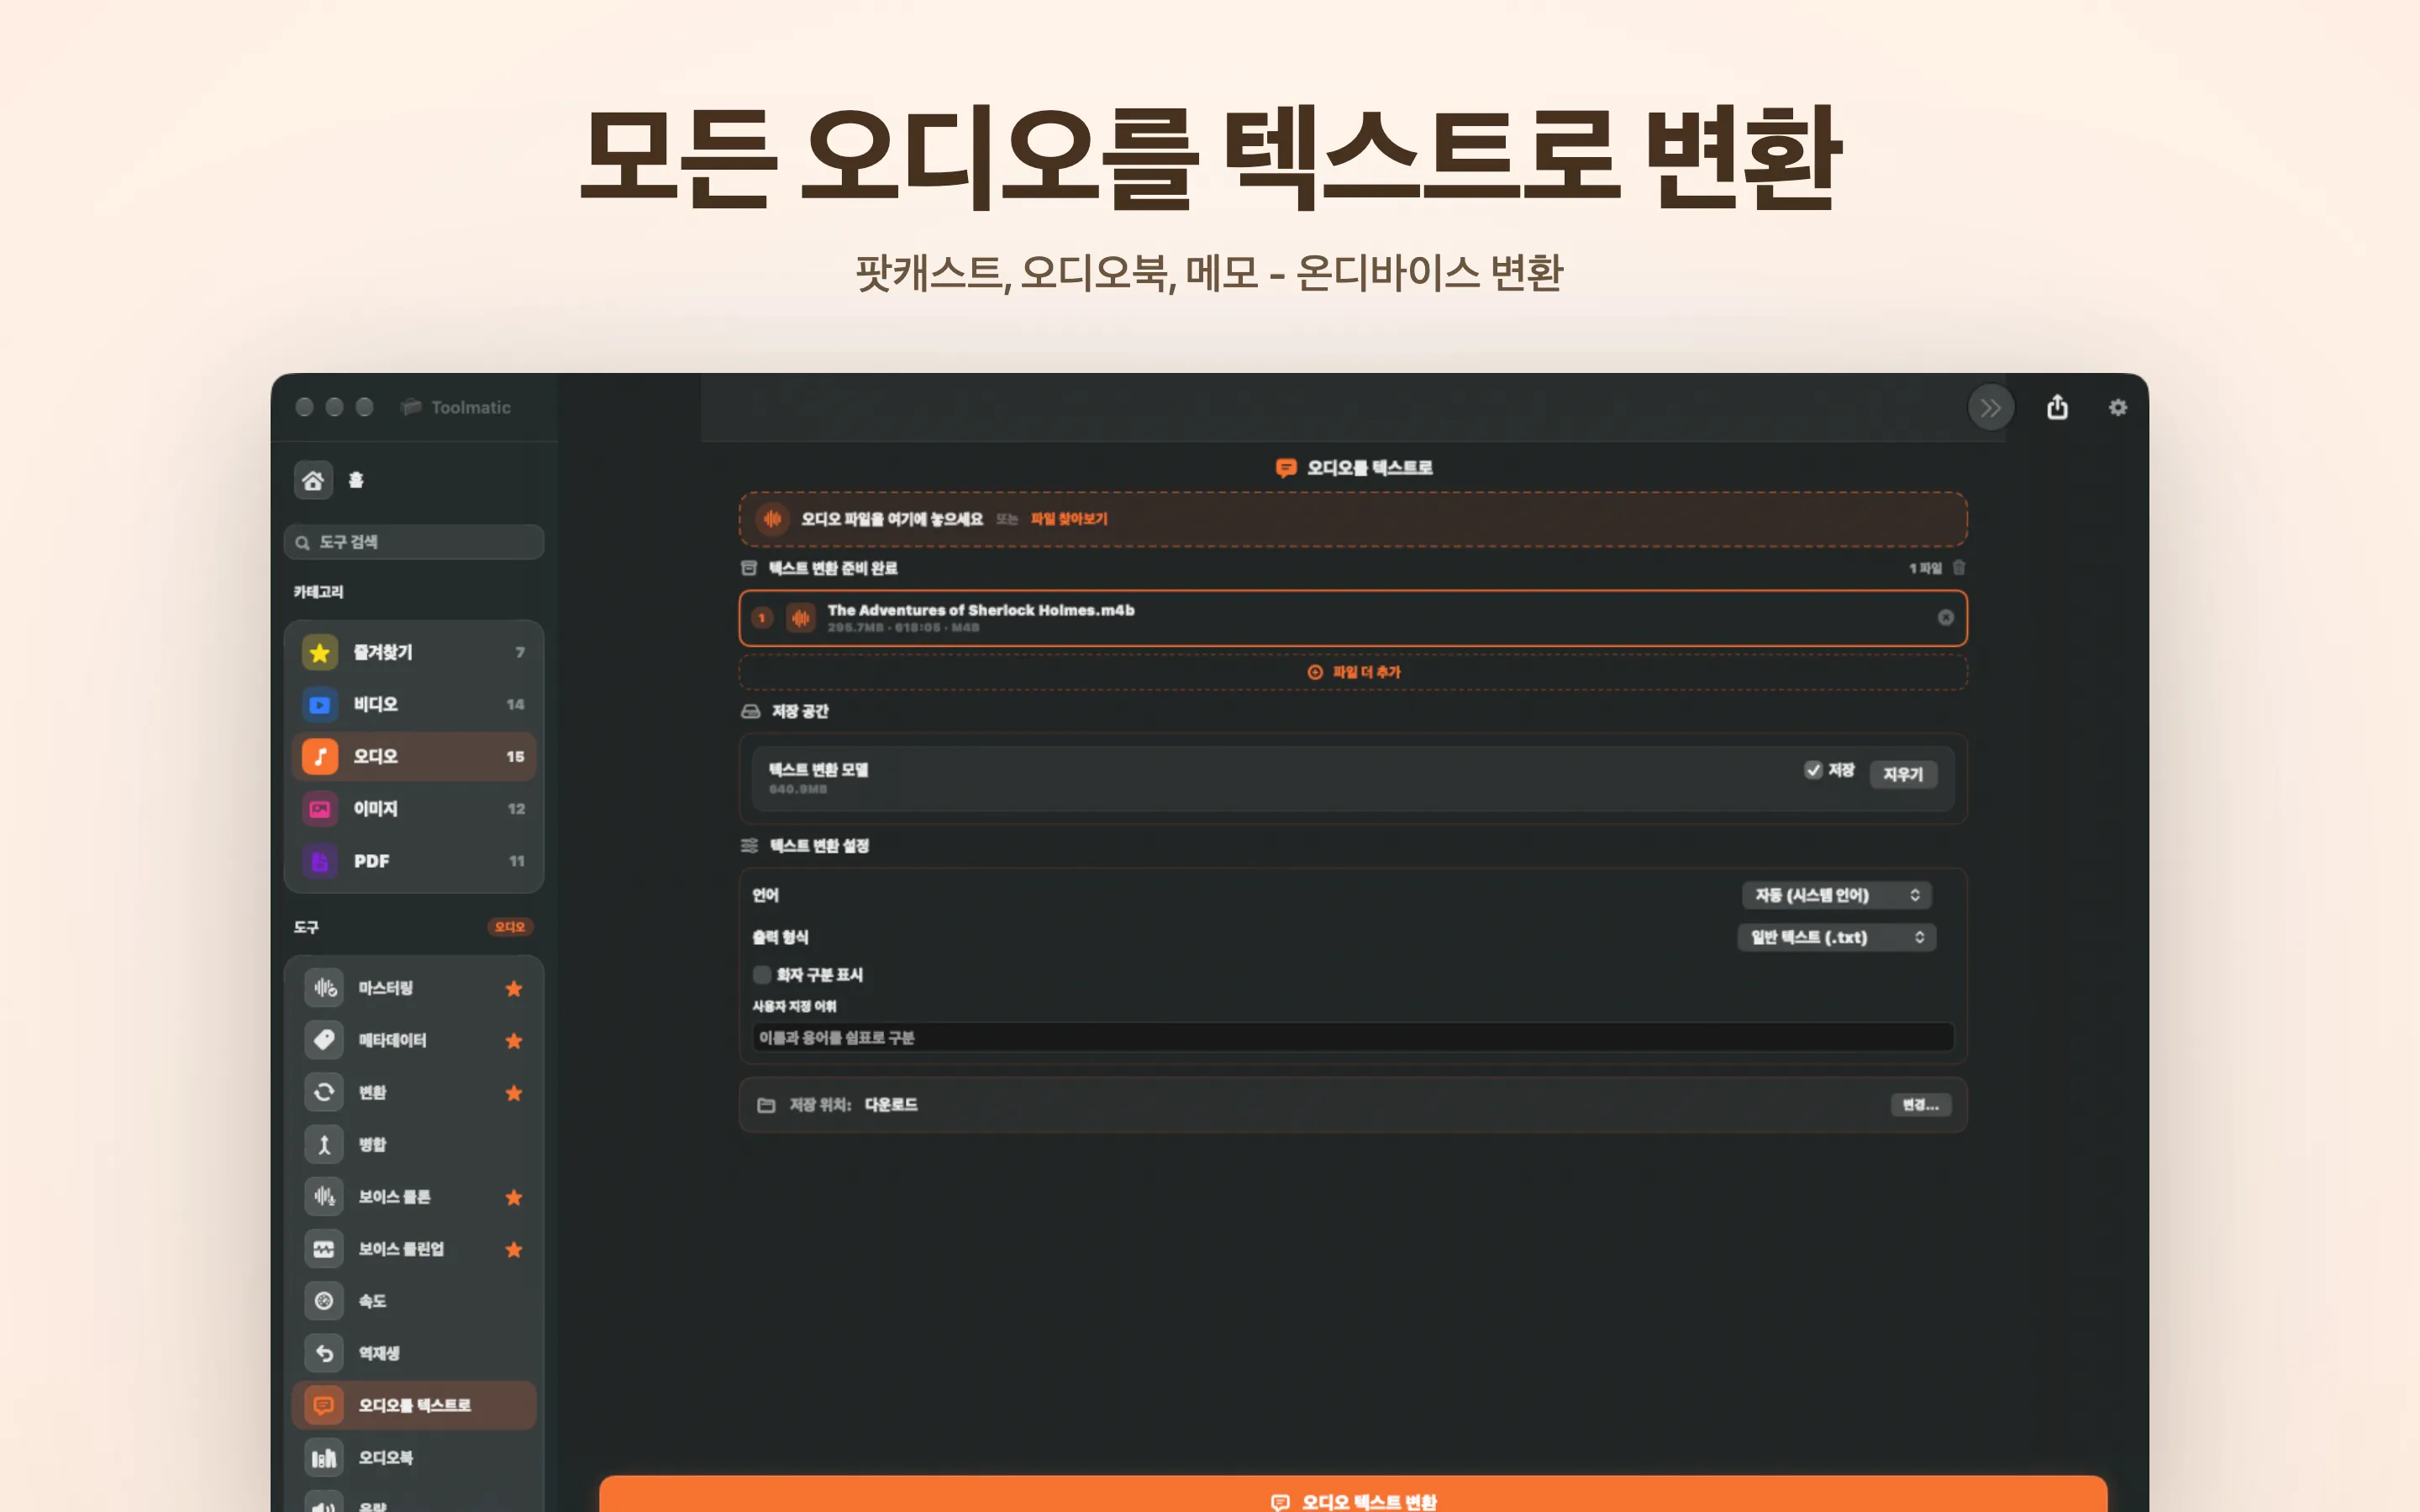This screenshot has height=1512, width=2420.
Task: Toggle favorite star for 메타데이터
Action: [514, 1040]
